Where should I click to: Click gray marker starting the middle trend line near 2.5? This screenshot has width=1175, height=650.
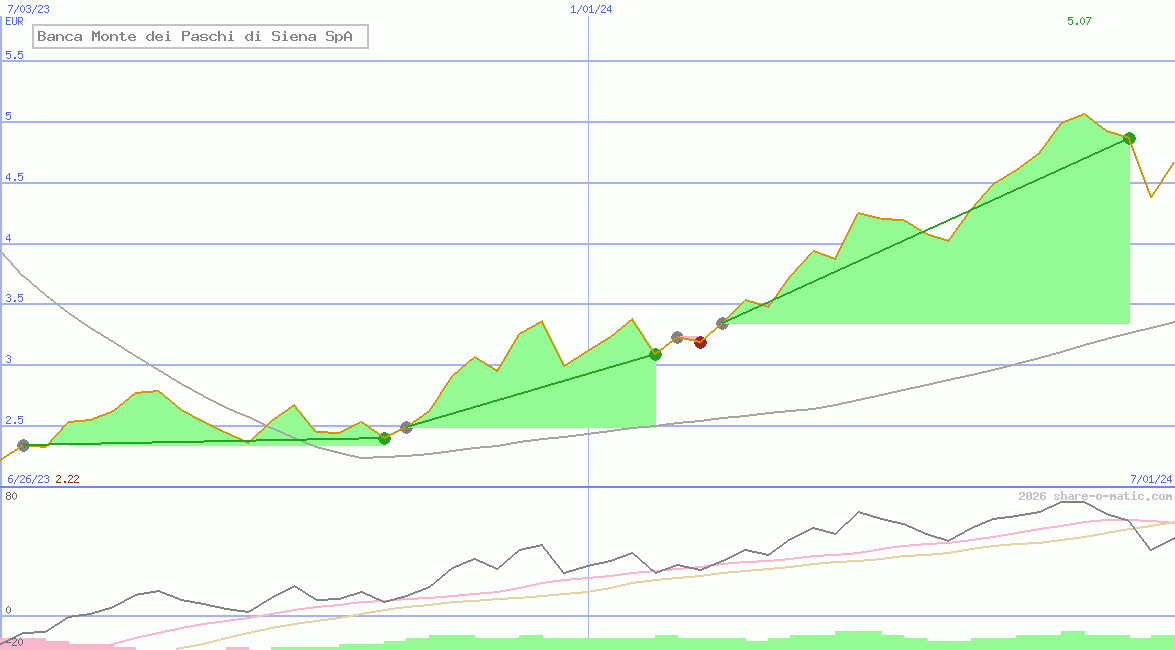point(406,427)
